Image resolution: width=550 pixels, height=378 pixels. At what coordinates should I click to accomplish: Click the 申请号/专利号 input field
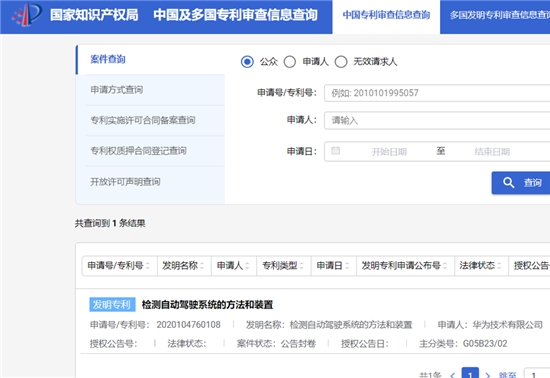click(x=437, y=93)
